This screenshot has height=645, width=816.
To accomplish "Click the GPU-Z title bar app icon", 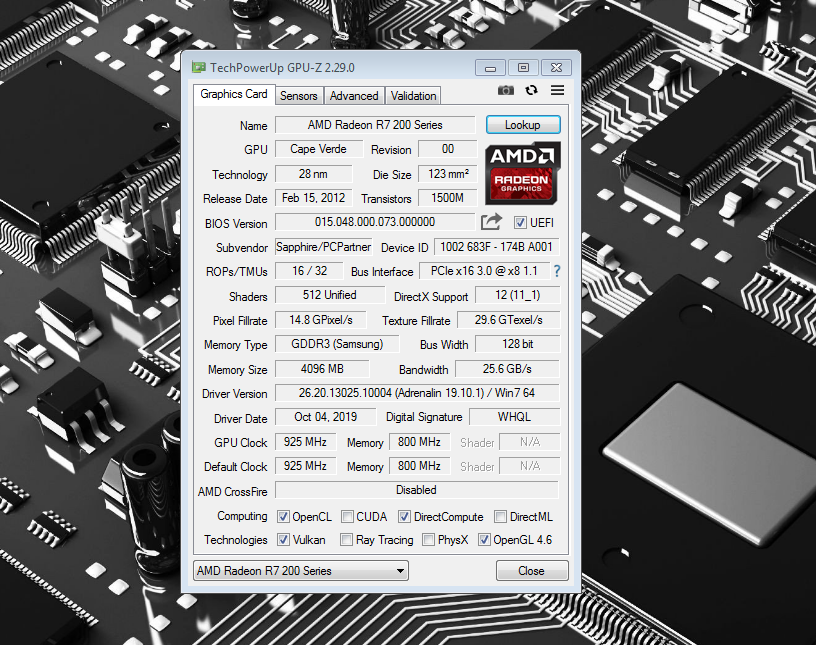I will 198,67.
